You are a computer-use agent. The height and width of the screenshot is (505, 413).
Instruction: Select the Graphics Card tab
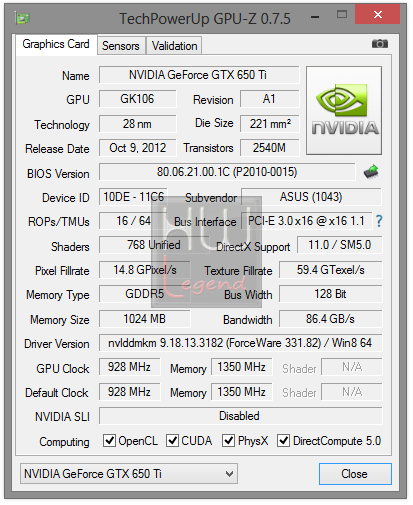[56, 44]
